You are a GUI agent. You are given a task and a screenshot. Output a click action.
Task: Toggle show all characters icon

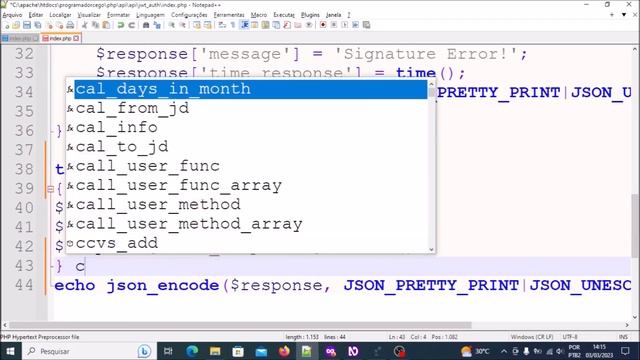pos(233,25)
